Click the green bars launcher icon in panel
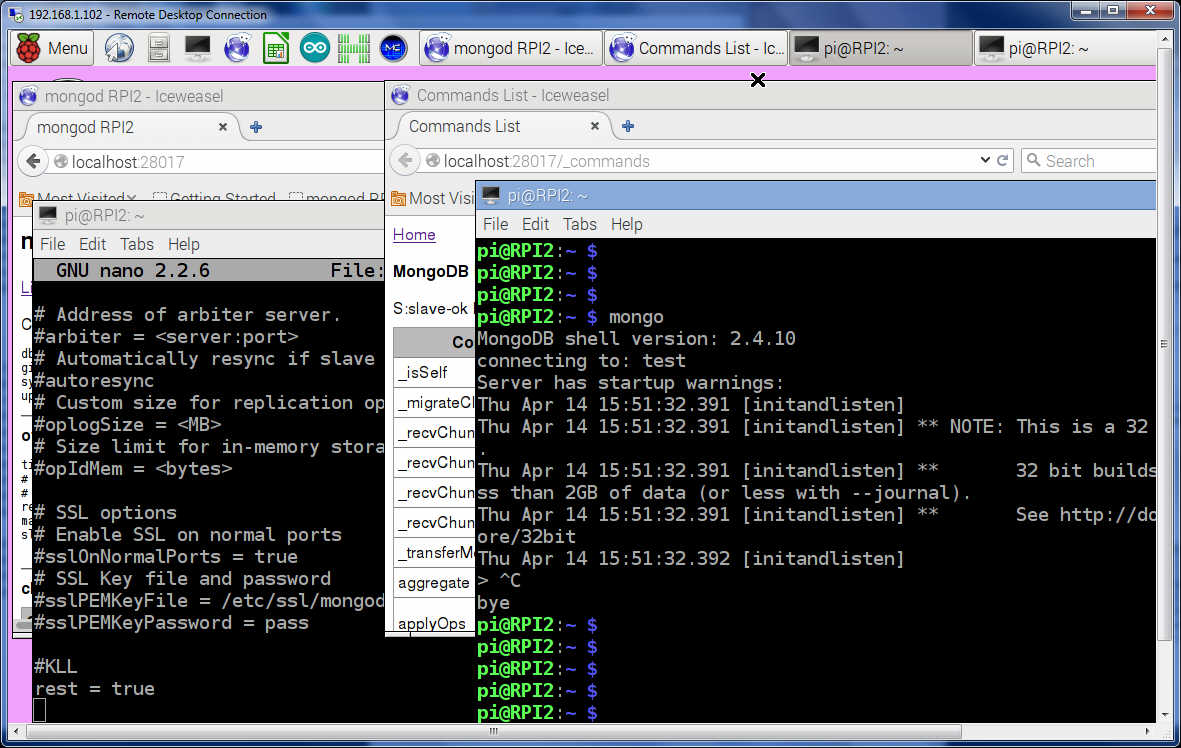The width and height of the screenshot is (1181, 748). 354,47
